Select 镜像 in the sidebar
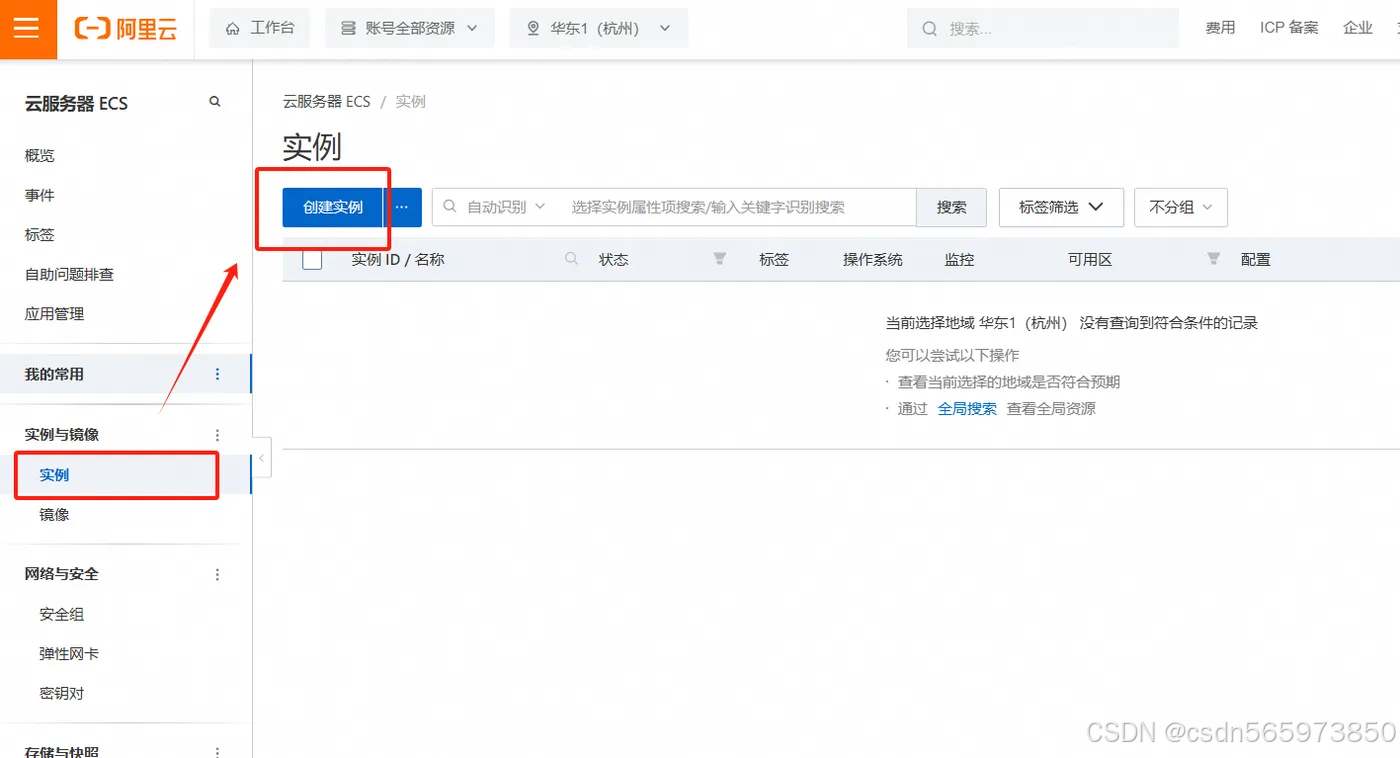Viewport: 1400px width, 758px height. pyautogui.click(x=55, y=515)
